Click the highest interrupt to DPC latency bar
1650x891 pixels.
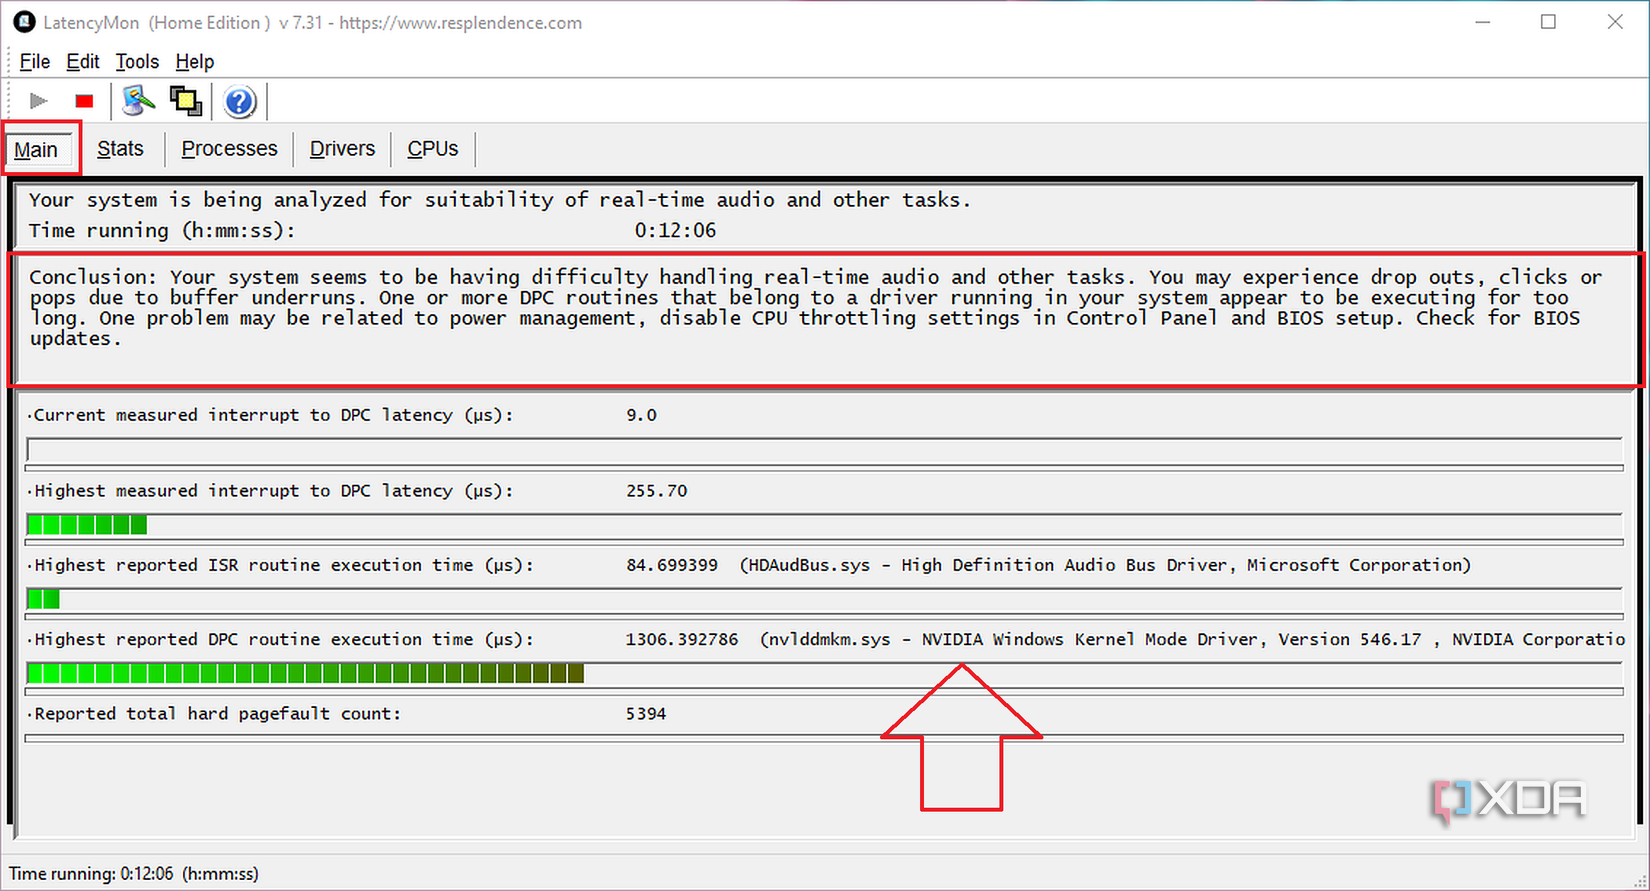click(824, 525)
